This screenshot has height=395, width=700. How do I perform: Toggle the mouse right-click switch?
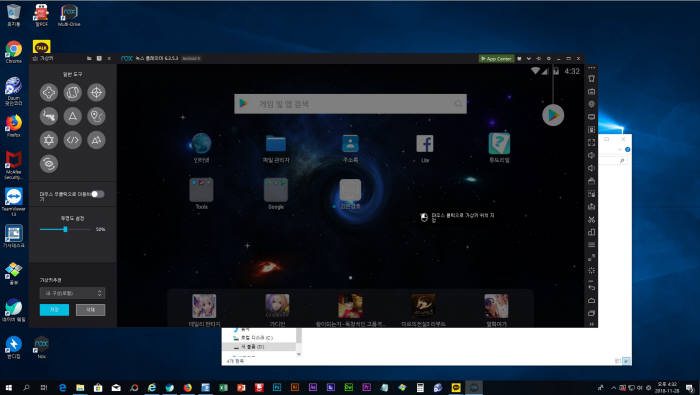click(x=98, y=194)
